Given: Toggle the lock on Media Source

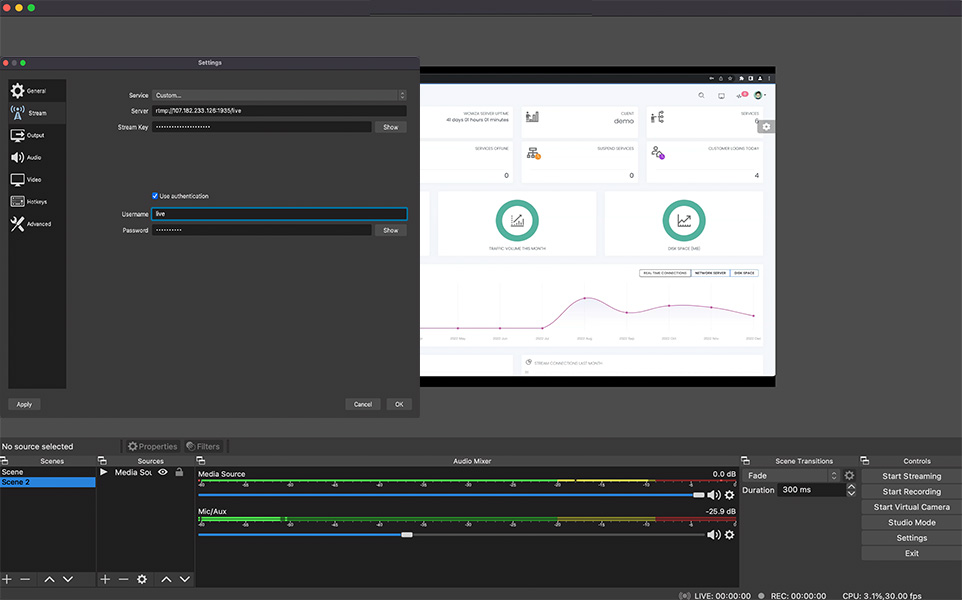Looking at the screenshot, I should click(179, 472).
